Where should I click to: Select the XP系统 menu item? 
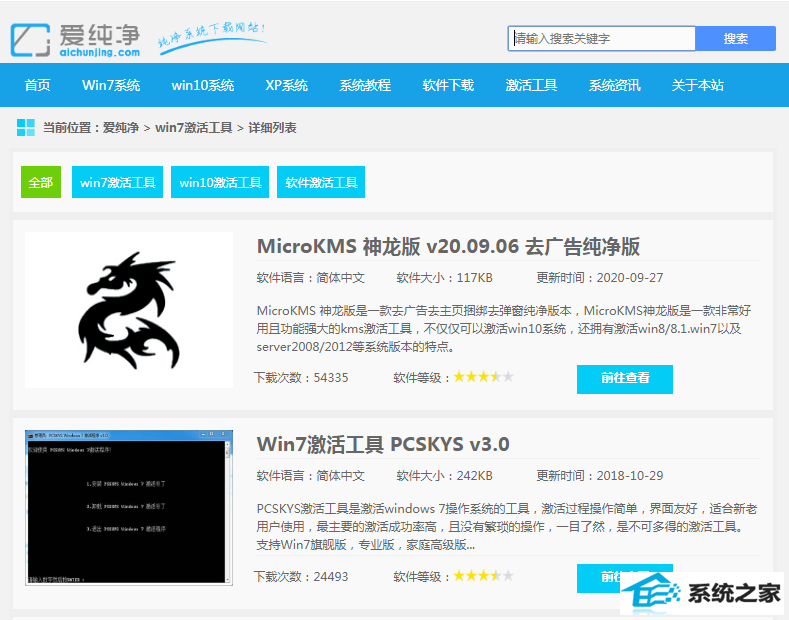287,85
